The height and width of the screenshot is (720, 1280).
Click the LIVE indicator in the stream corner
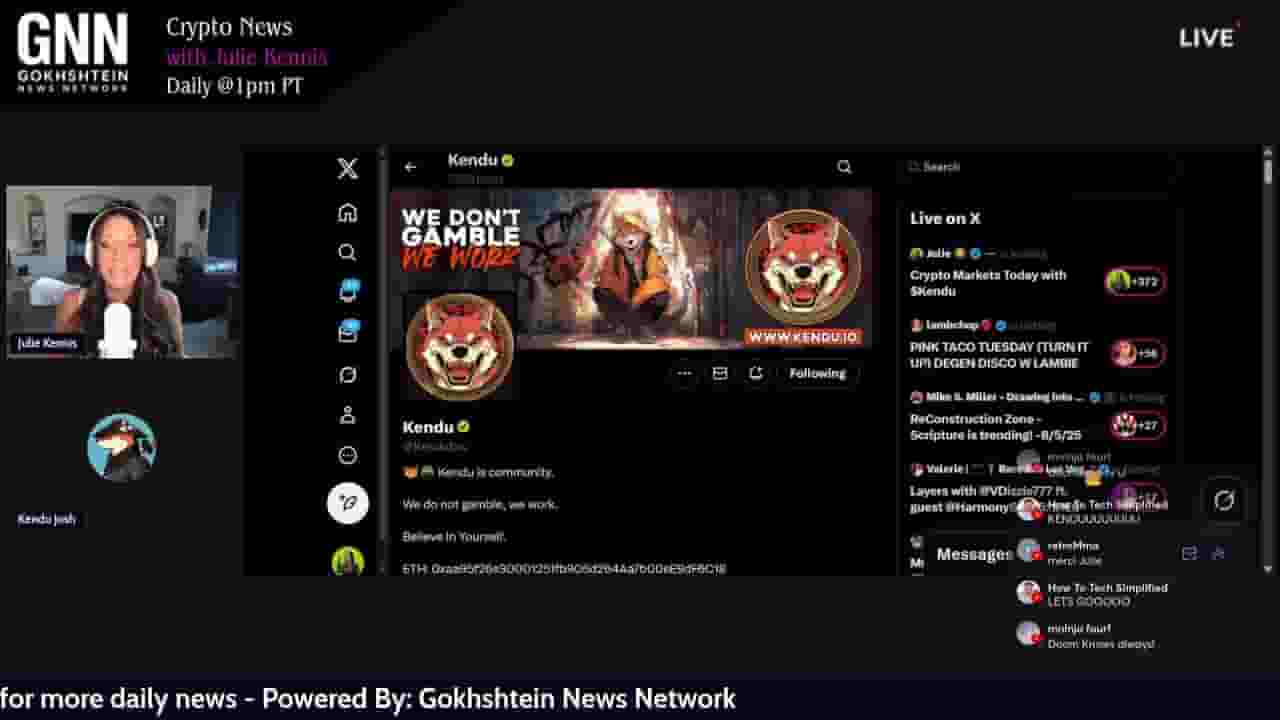pos(1209,37)
